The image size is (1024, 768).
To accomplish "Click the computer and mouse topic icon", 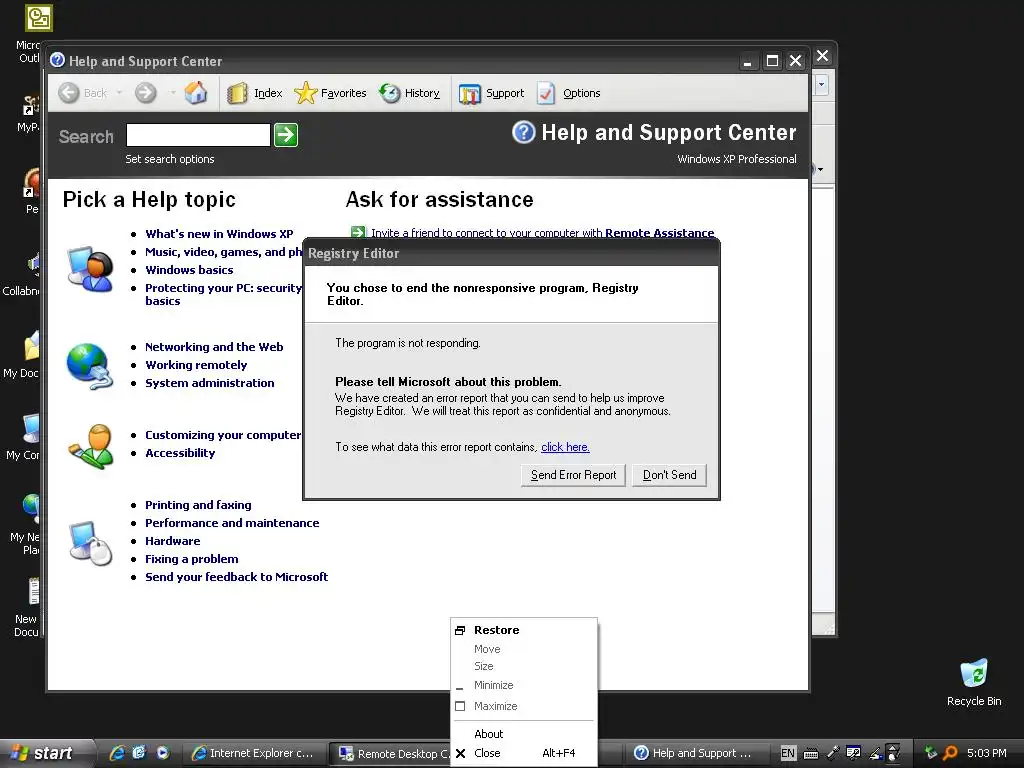I will [91, 542].
